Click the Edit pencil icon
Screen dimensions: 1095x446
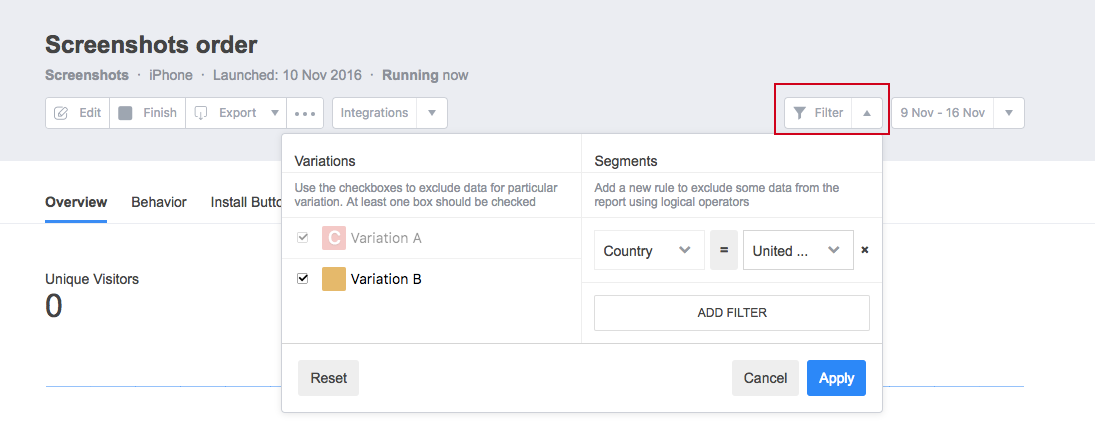click(61, 113)
